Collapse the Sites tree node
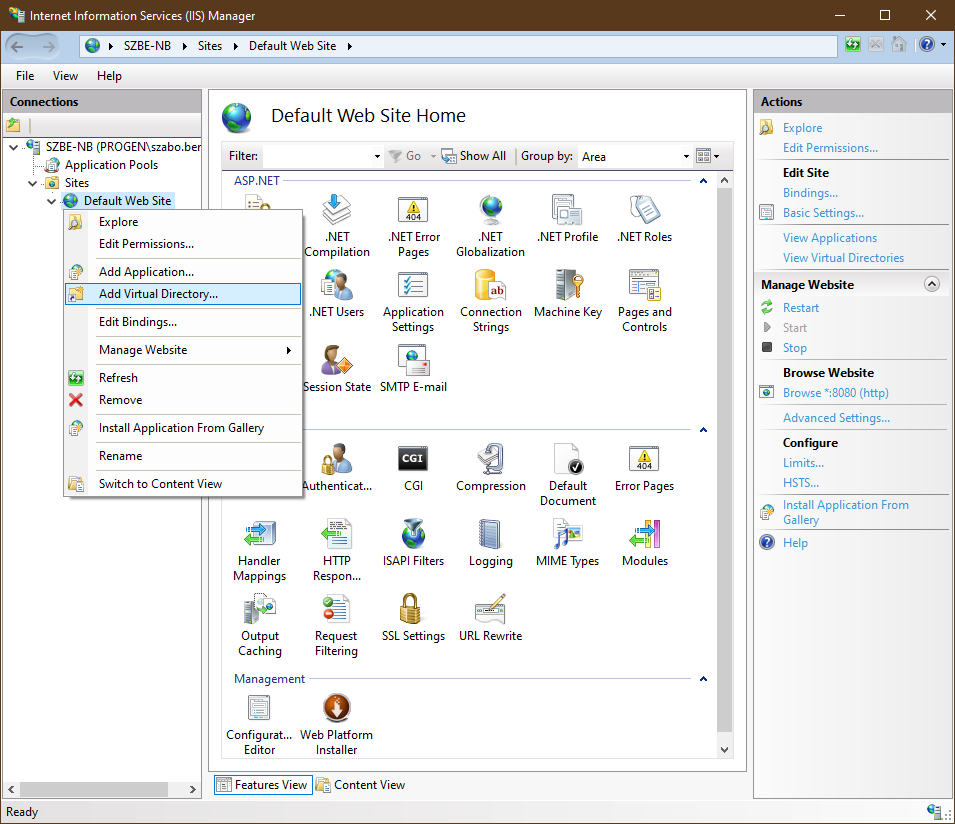The height and width of the screenshot is (824, 955). tap(32, 183)
